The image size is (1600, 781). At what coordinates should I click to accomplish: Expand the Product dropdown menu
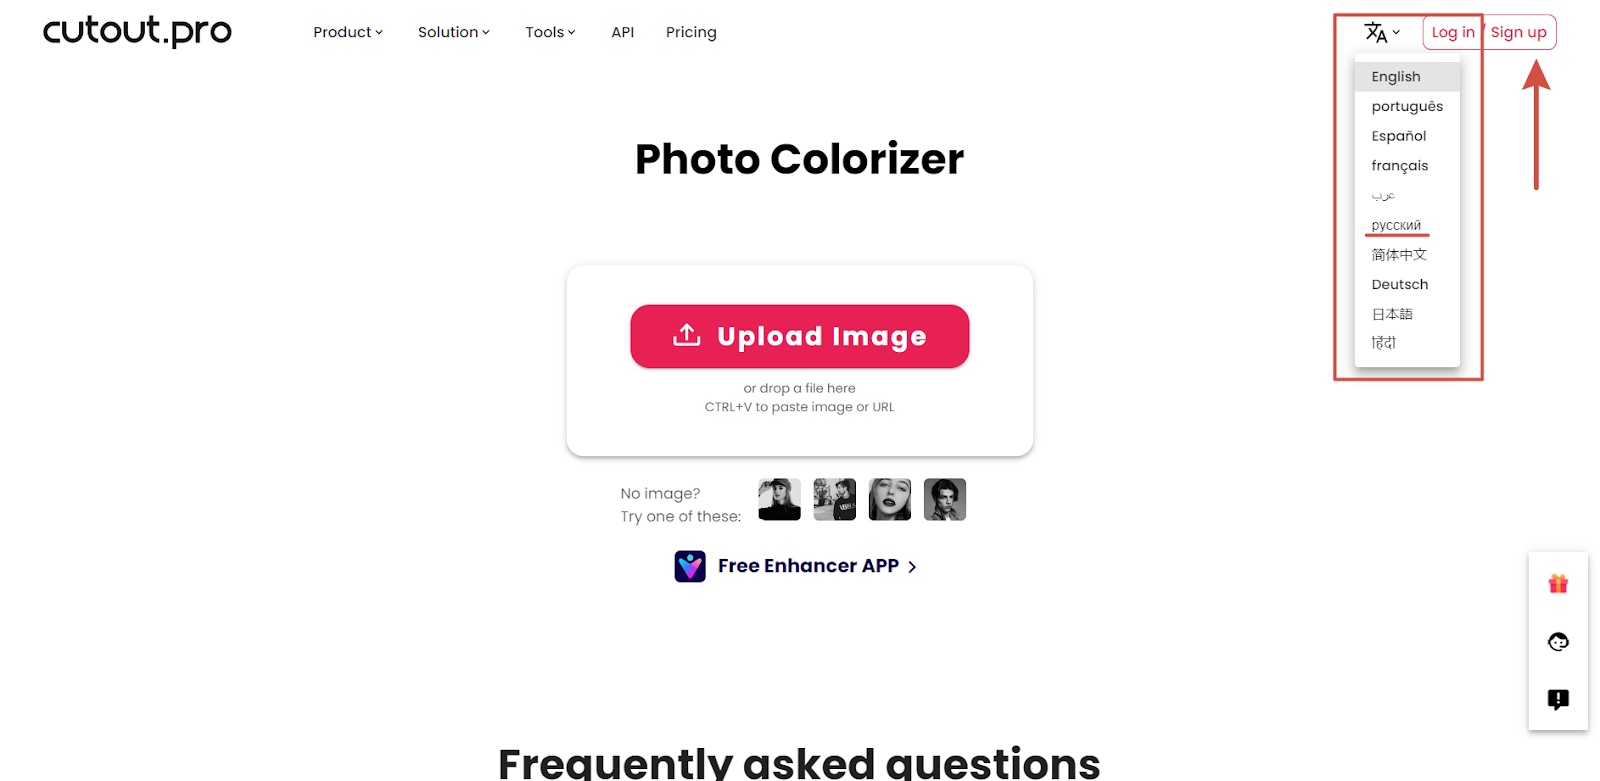pyautogui.click(x=347, y=32)
